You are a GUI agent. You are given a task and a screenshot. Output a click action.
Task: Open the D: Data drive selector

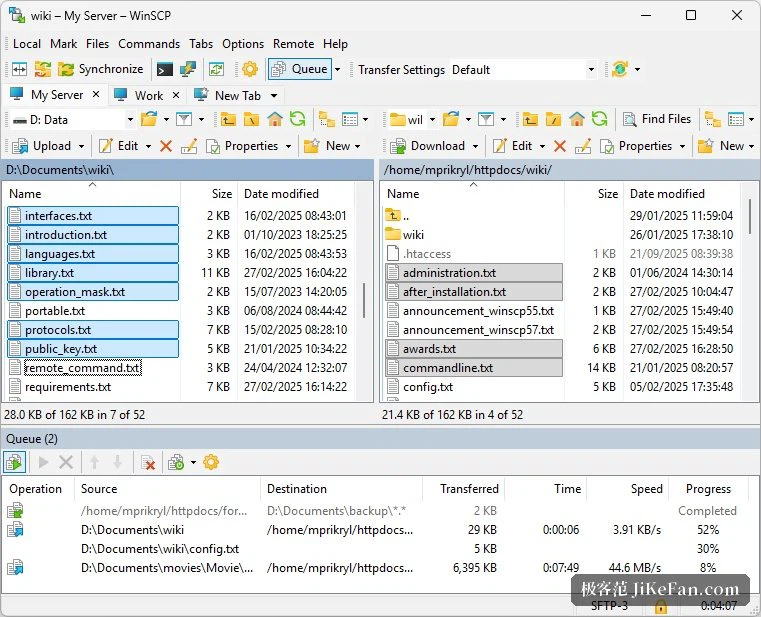point(73,119)
